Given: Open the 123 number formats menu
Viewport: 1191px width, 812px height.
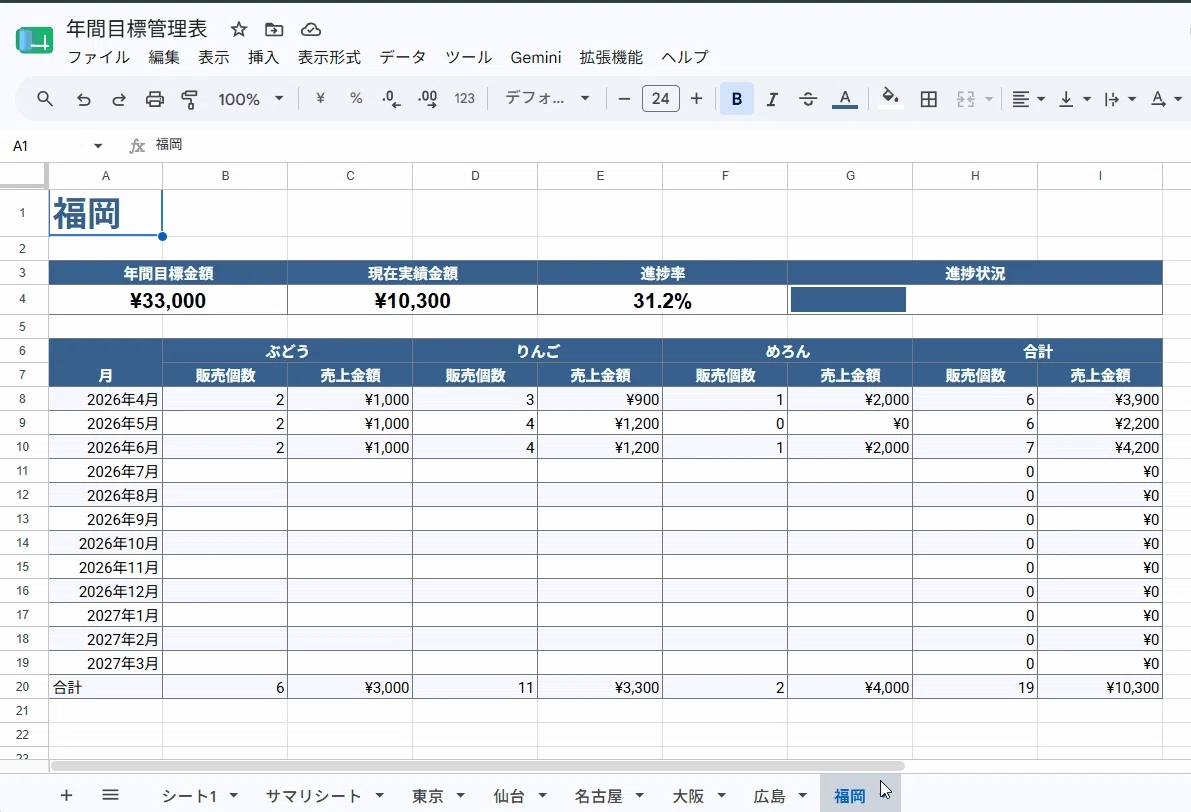Looking at the screenshot, I should 464,99.
